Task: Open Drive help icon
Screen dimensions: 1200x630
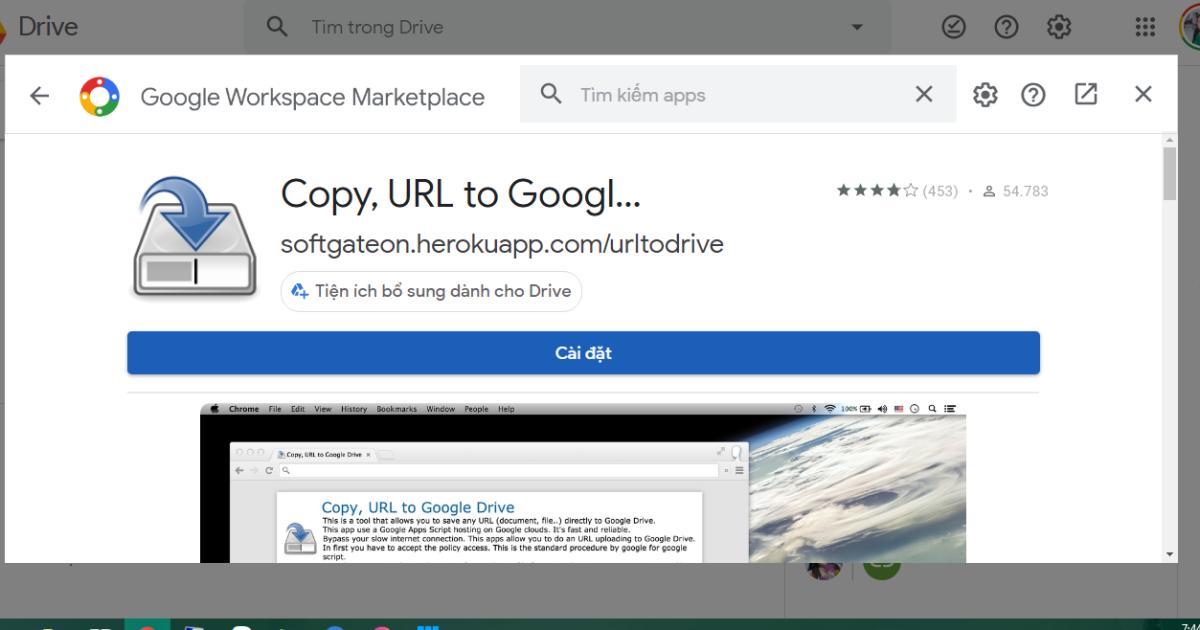Action: click(x=1006, y=27)
